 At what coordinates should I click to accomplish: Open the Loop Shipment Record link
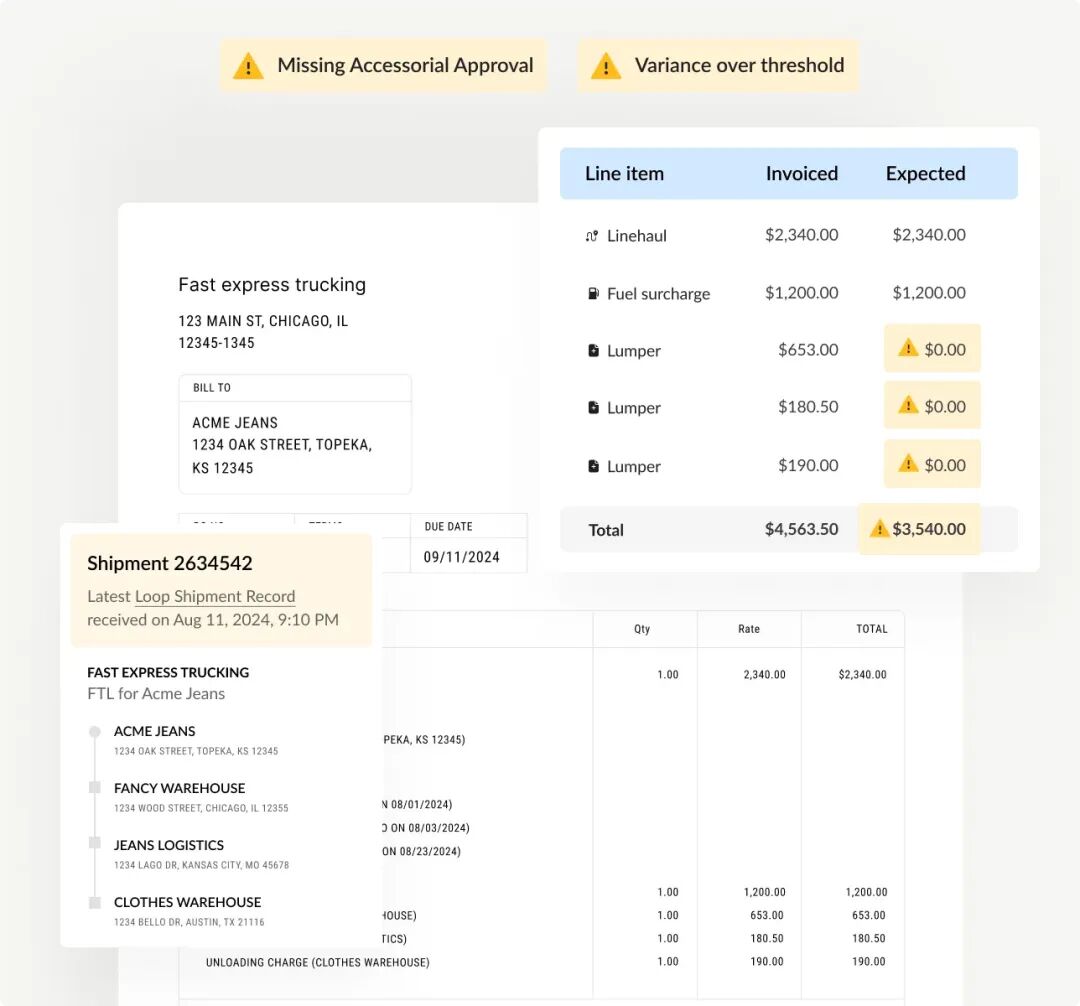pos(215,596)
